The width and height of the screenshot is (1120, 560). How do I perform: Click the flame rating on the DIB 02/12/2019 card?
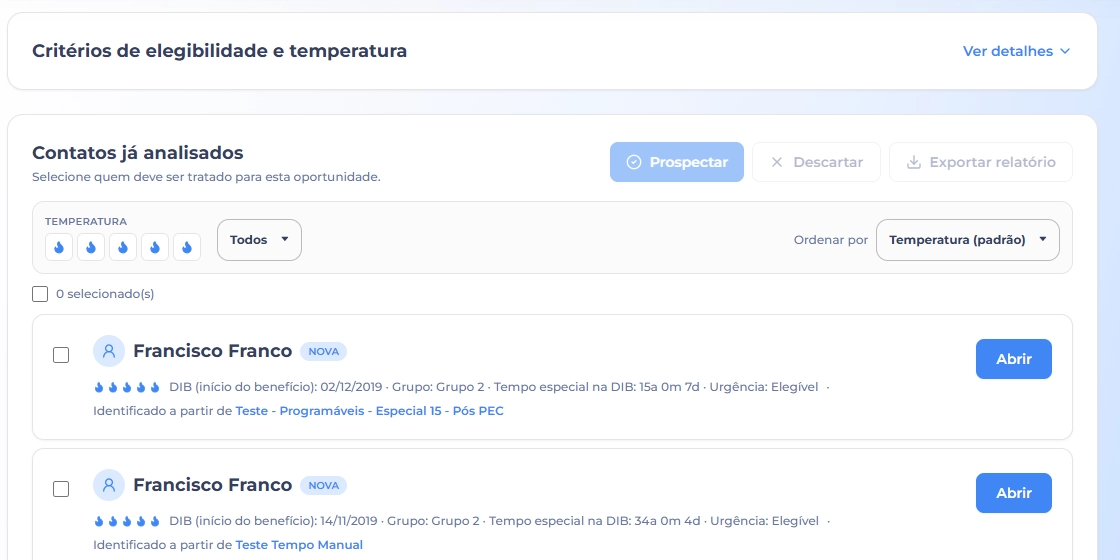[x=129, y=387]
